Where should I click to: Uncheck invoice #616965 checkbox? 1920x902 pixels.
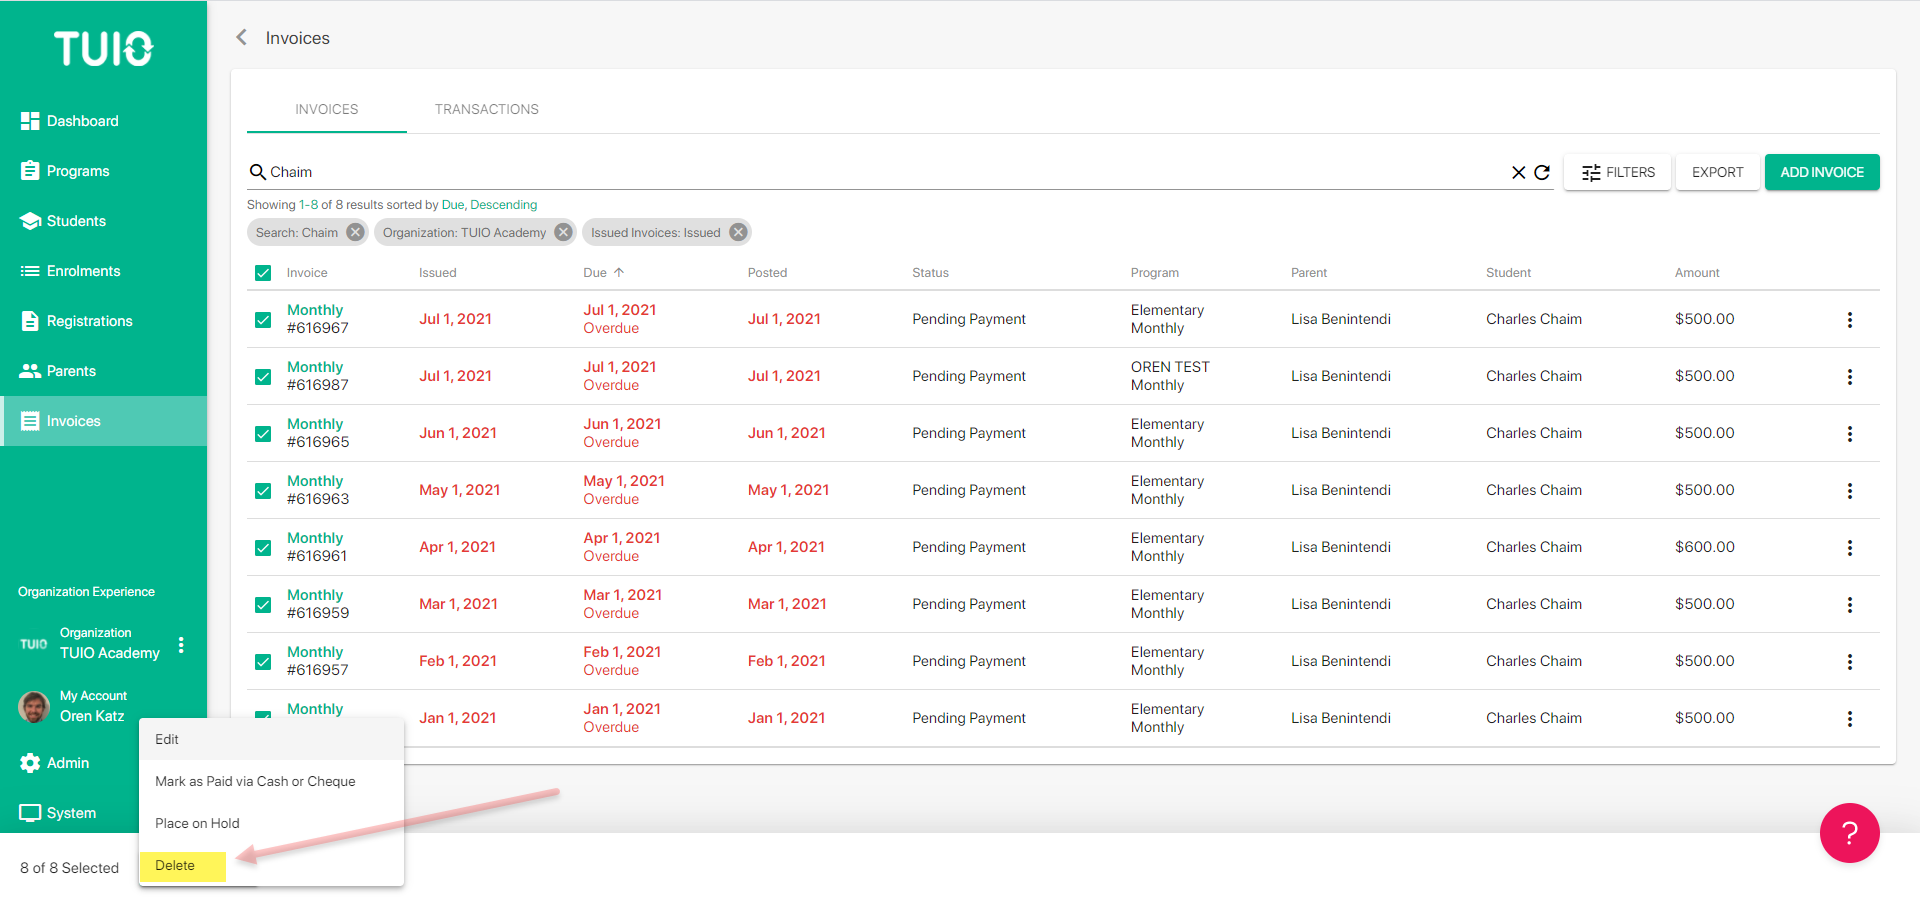pos(263,434)
